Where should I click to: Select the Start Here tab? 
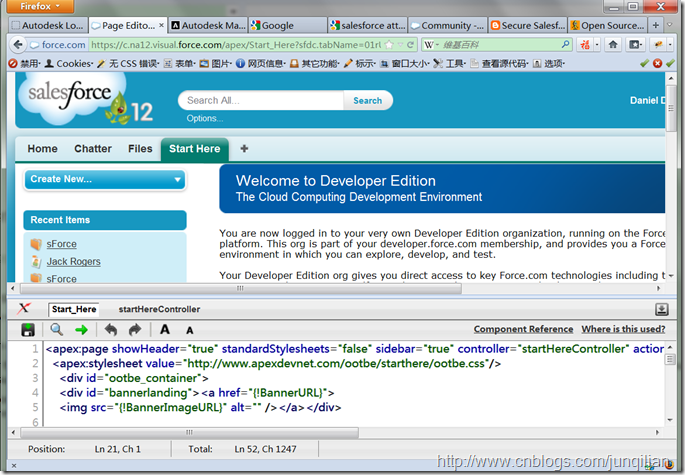click(x=194, y=149)
